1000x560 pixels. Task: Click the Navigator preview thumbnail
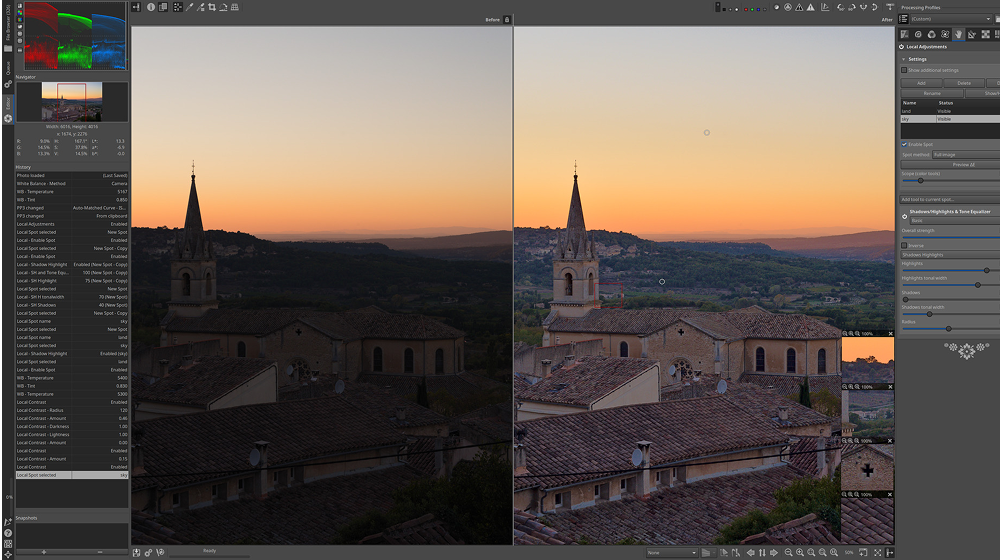click(x=71, y=101)
